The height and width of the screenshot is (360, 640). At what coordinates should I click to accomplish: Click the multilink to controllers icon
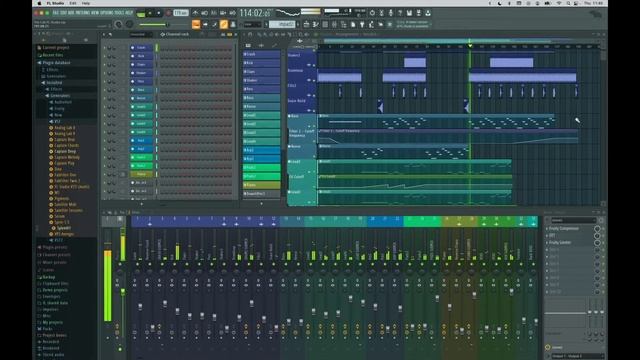click(x=233, y=24)
